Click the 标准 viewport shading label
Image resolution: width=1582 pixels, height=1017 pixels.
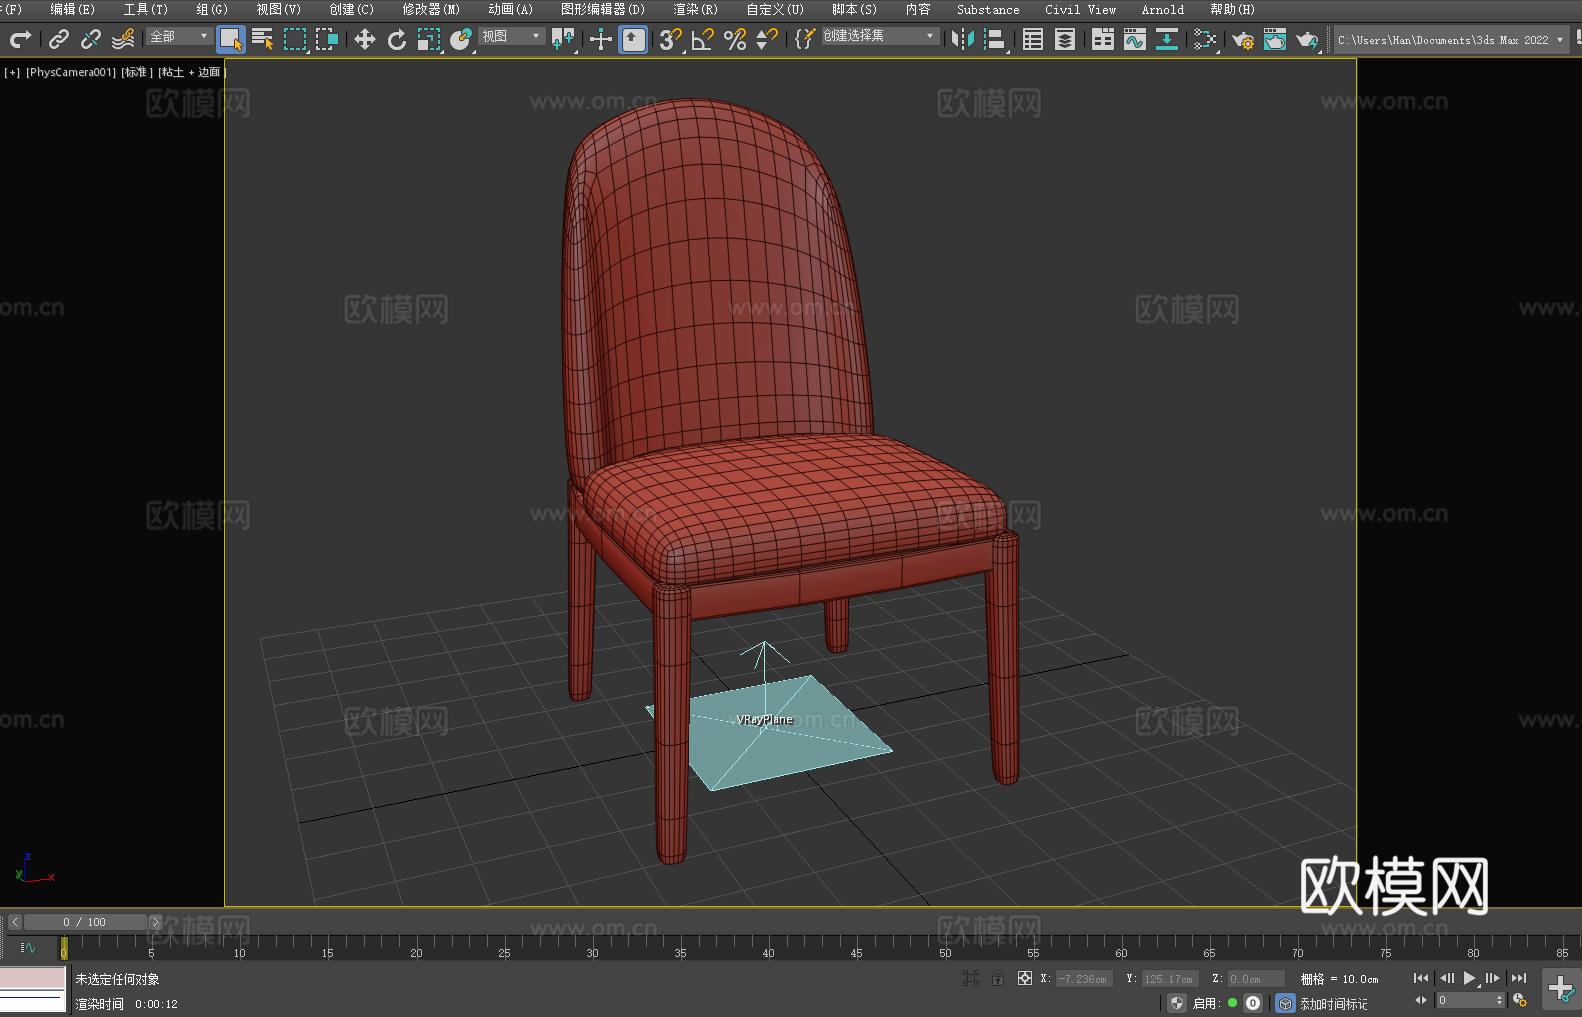[x=137, y=72]
